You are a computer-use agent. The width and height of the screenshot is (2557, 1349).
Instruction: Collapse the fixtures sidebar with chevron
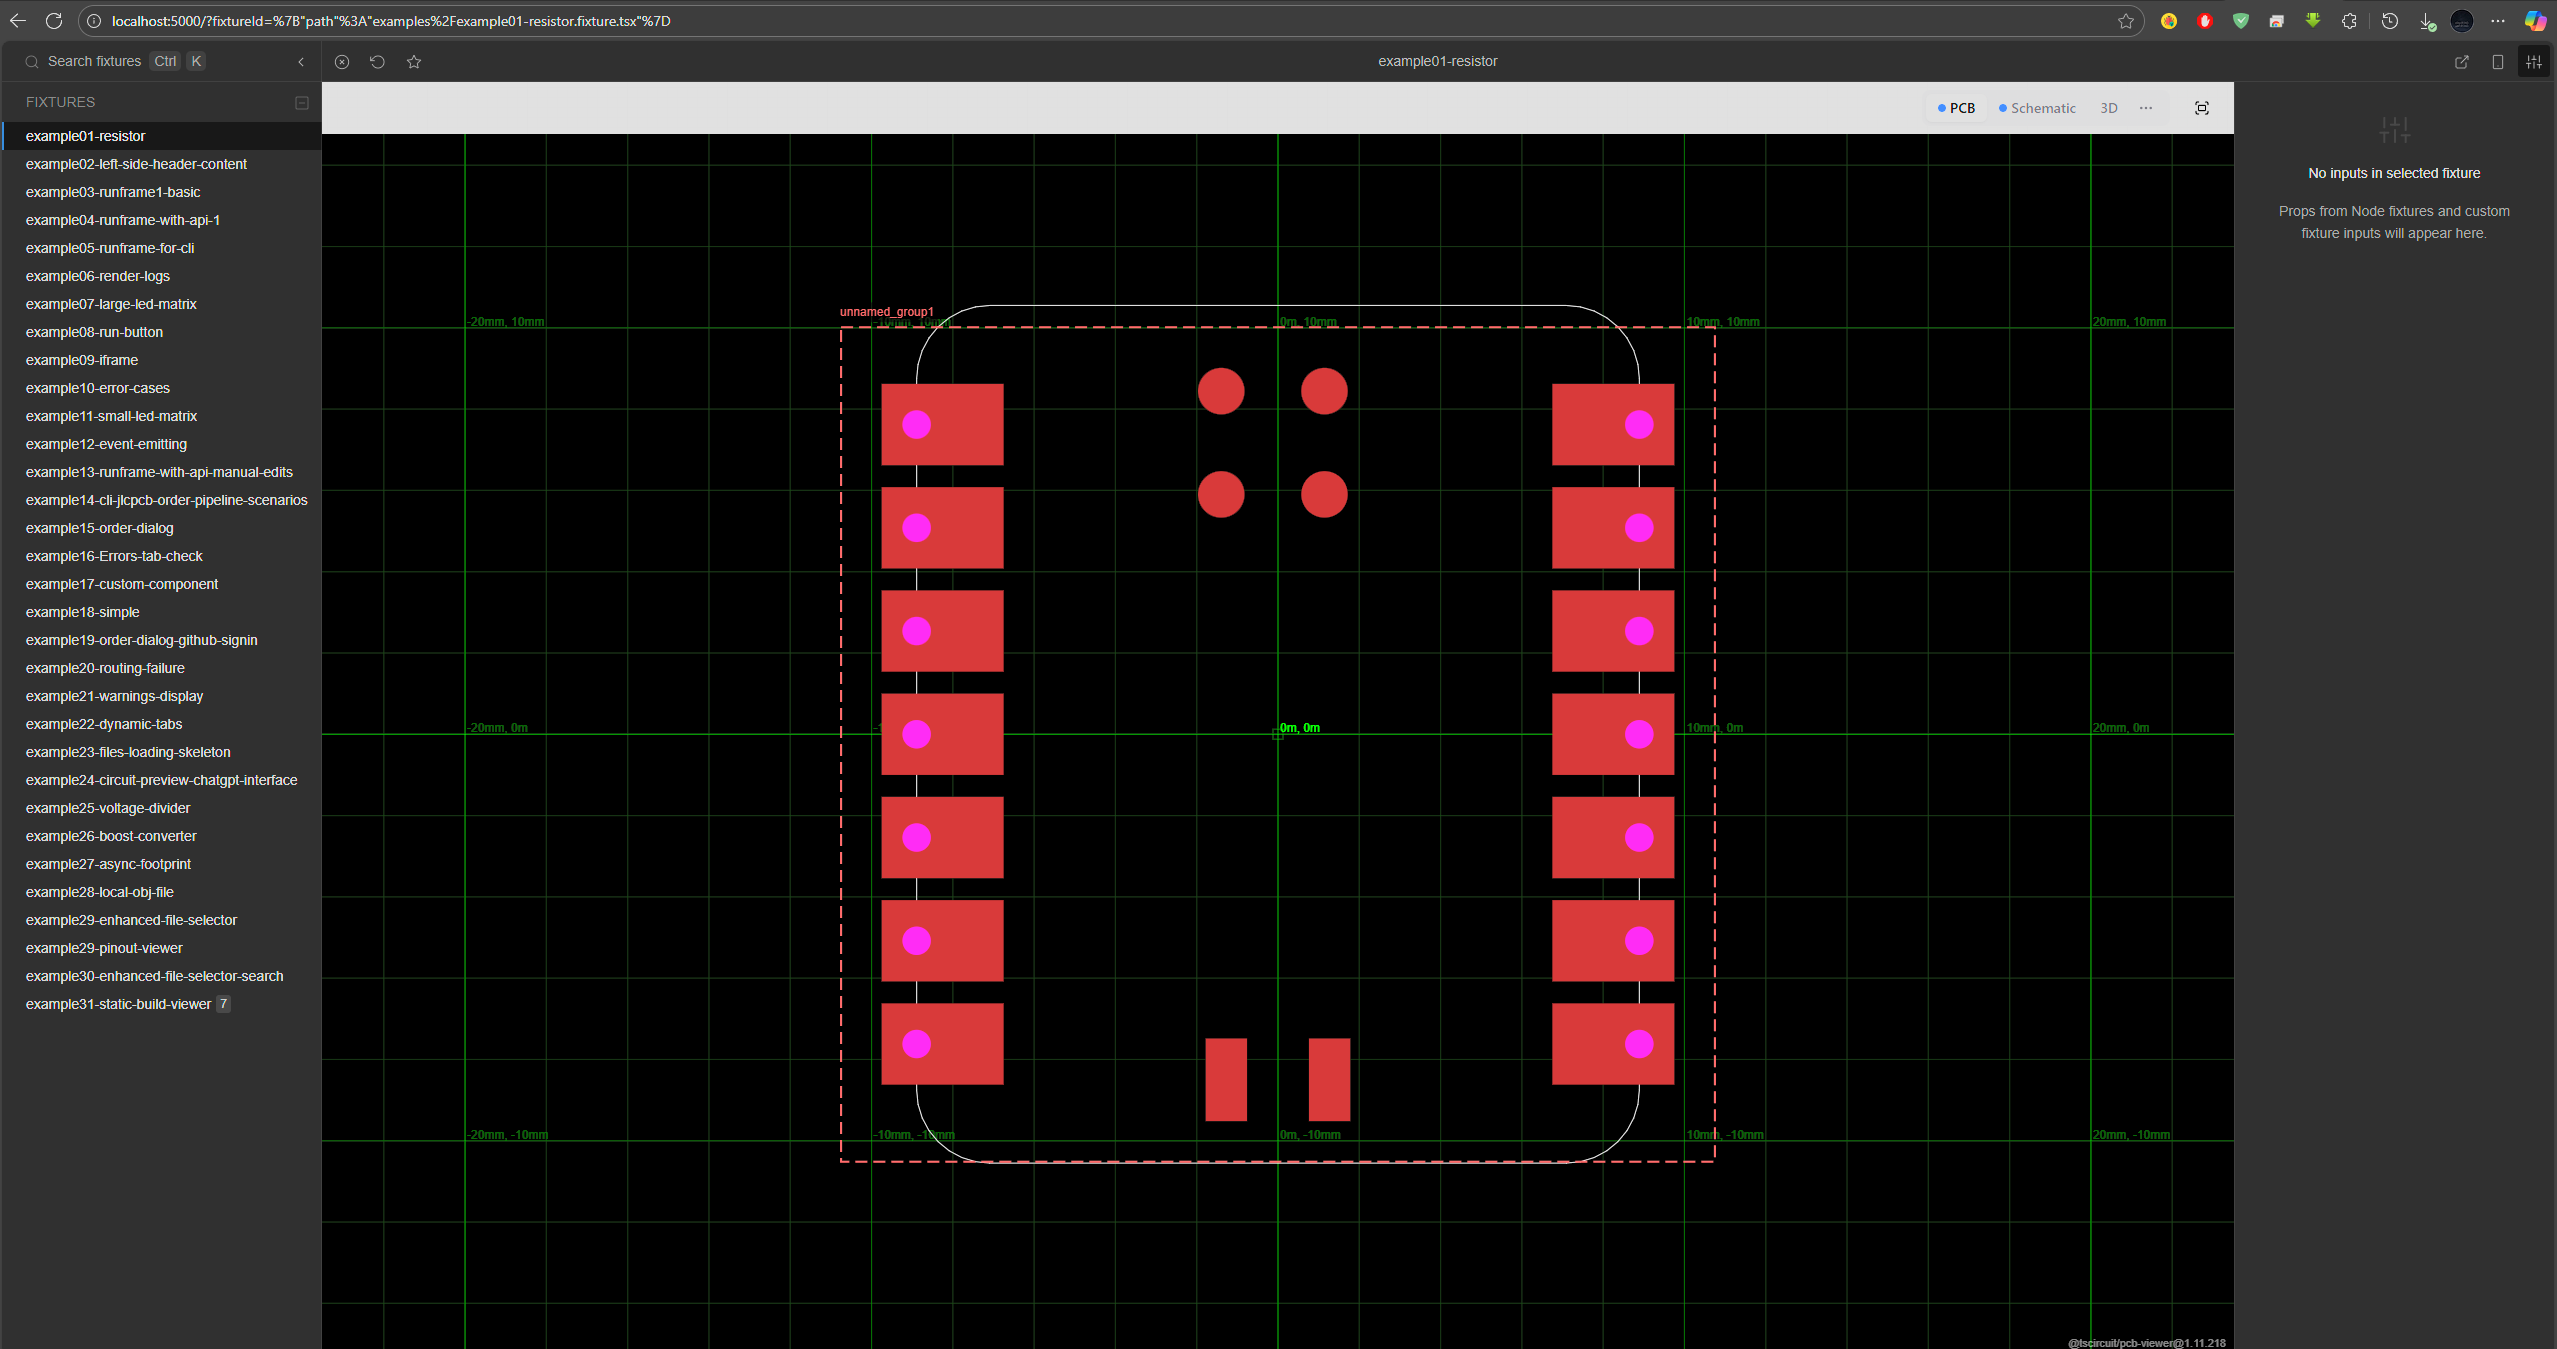(301, 62)
